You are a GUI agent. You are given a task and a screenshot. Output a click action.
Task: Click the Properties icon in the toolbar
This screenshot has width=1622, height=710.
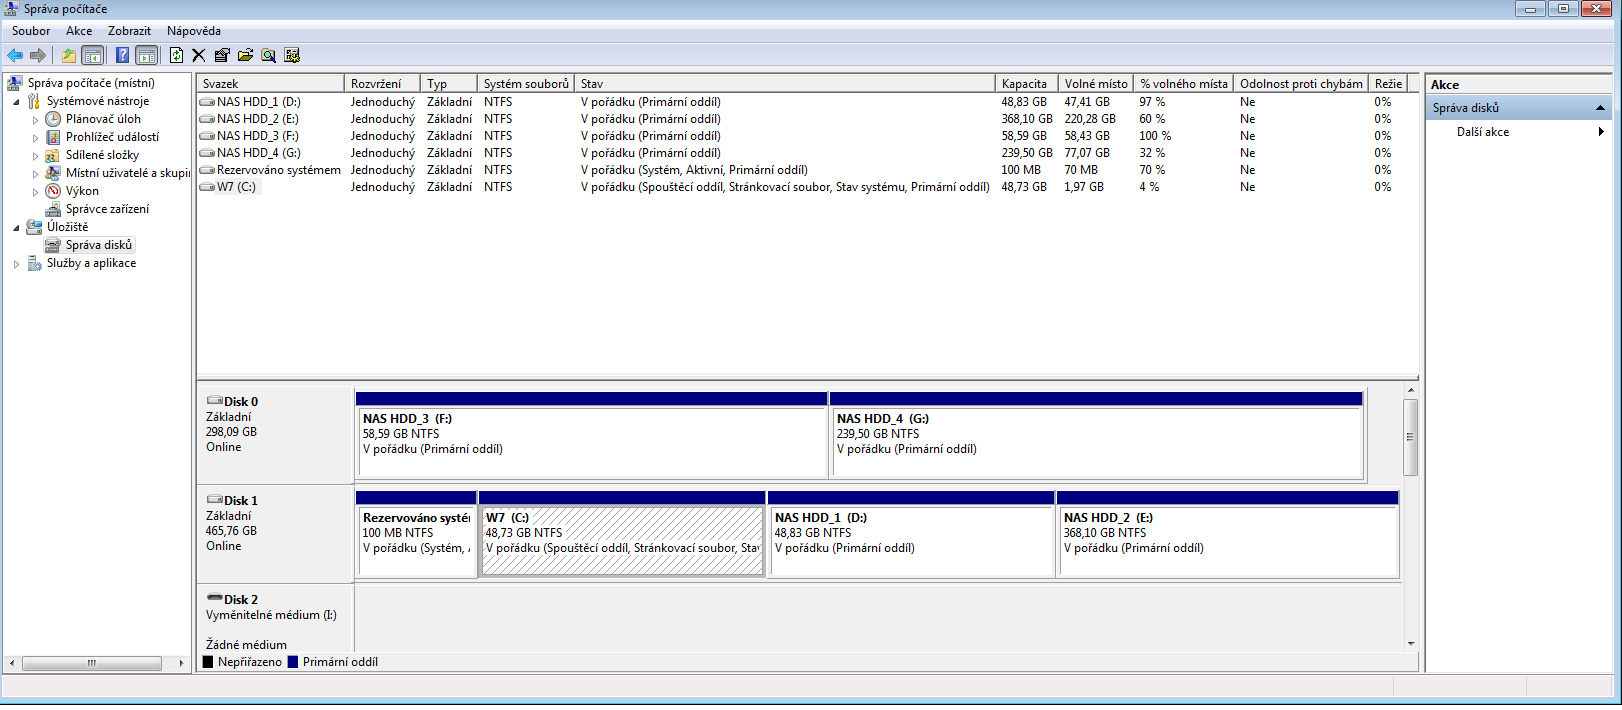coord(222,56)
